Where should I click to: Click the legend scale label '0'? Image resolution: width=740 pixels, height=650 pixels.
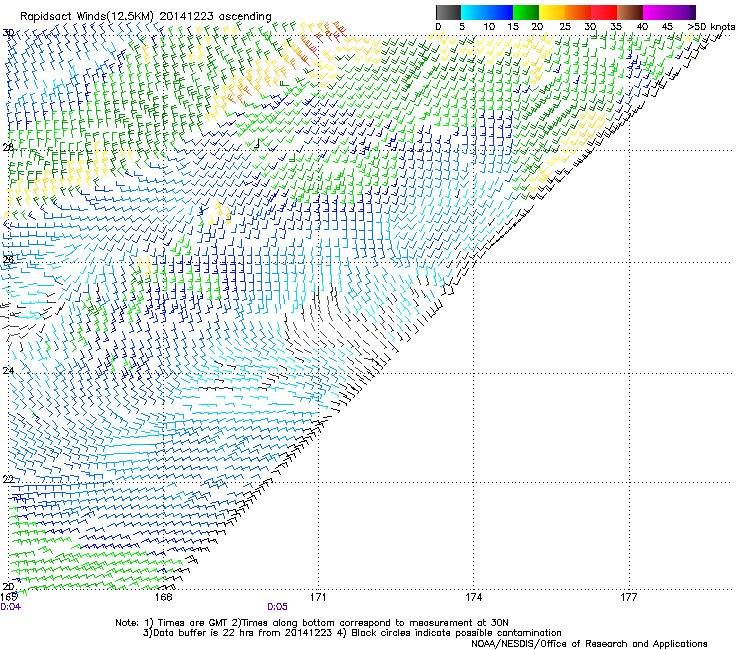[x=438, y=26]
